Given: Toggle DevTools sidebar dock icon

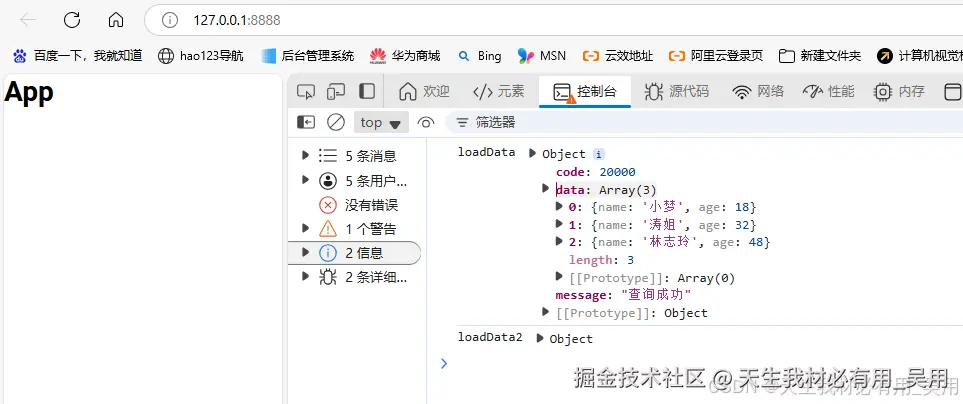Looking at the screenshot, I should click(x=367, y=91).
